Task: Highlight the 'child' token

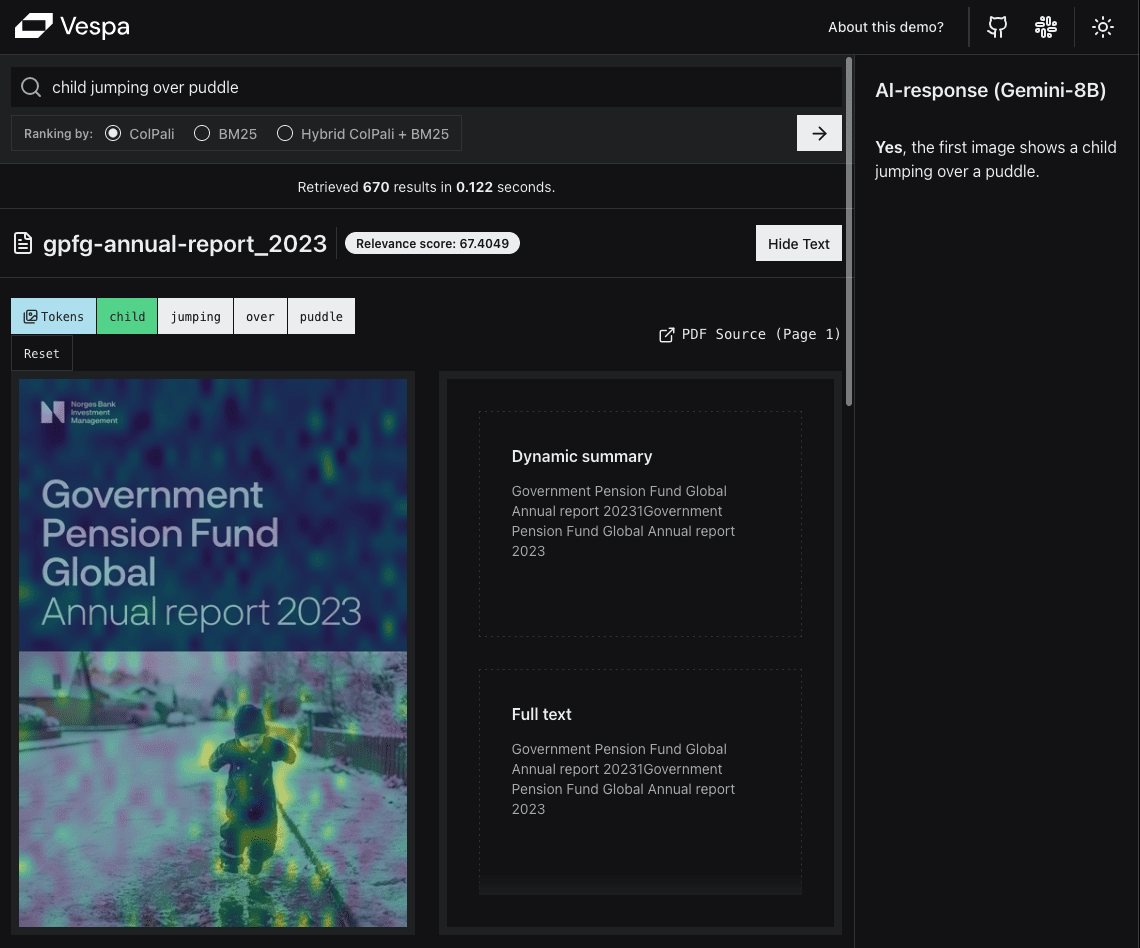Action: pyautogui.click(x=127, y=316)
